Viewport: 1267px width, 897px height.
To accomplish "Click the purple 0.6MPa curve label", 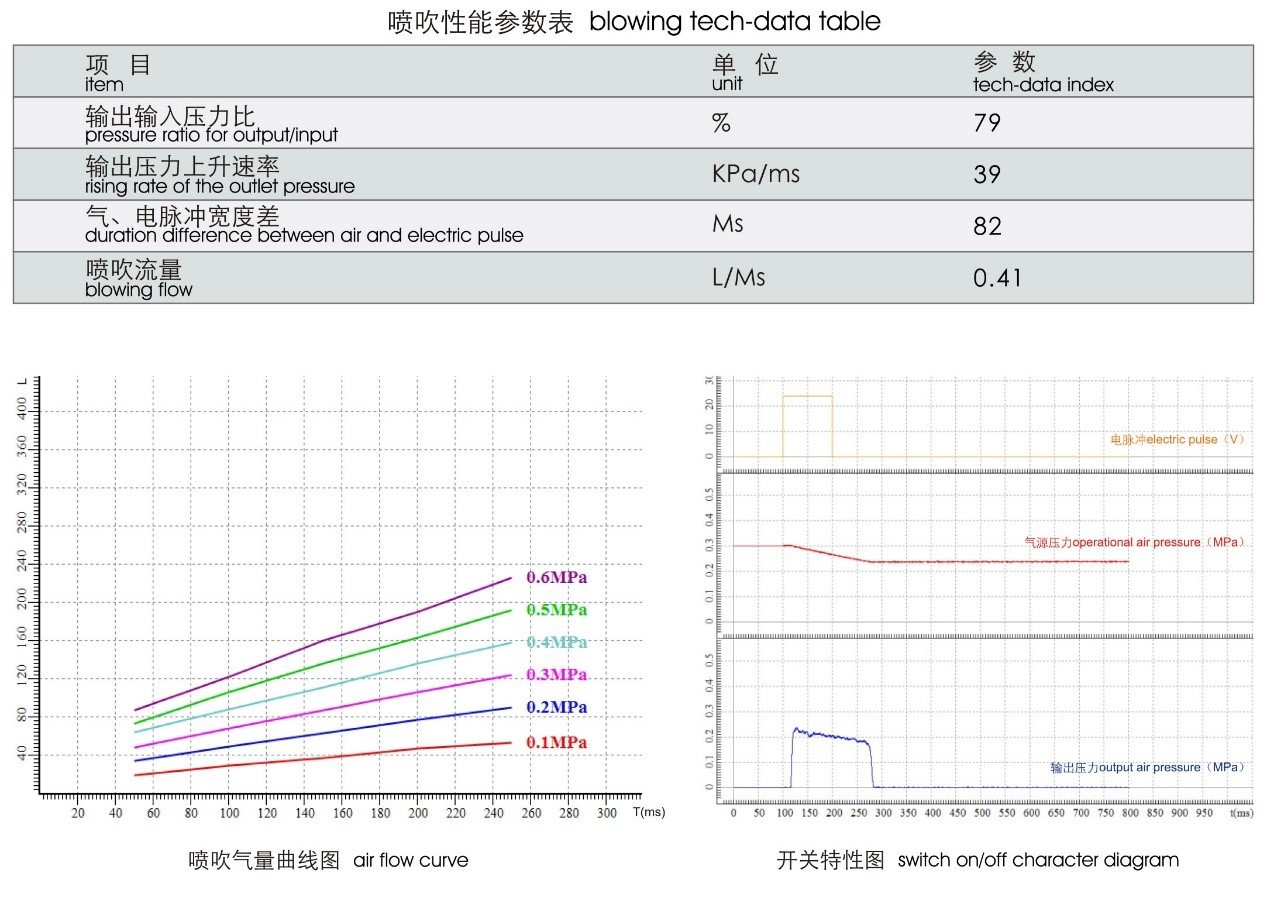I will coord(556,578).
